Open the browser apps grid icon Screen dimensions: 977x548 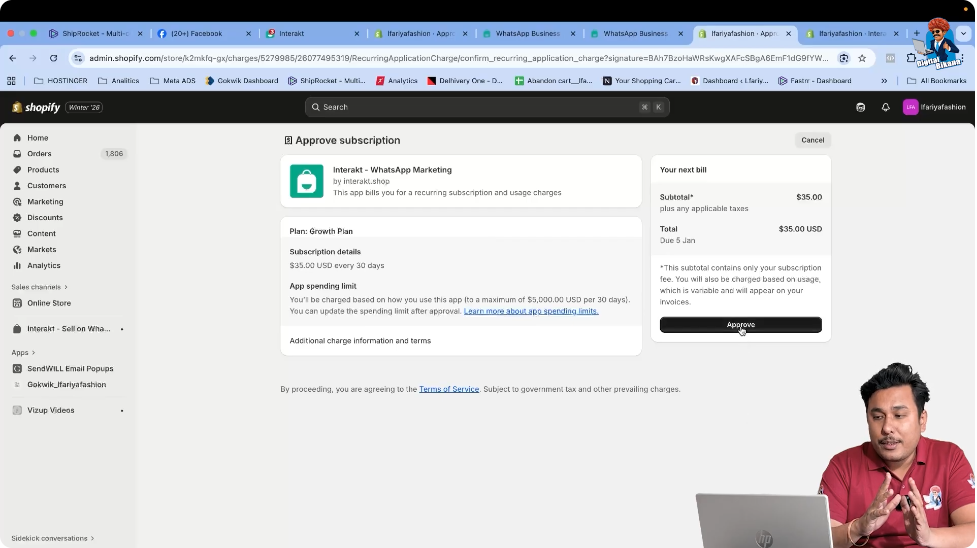click(11, 80)
